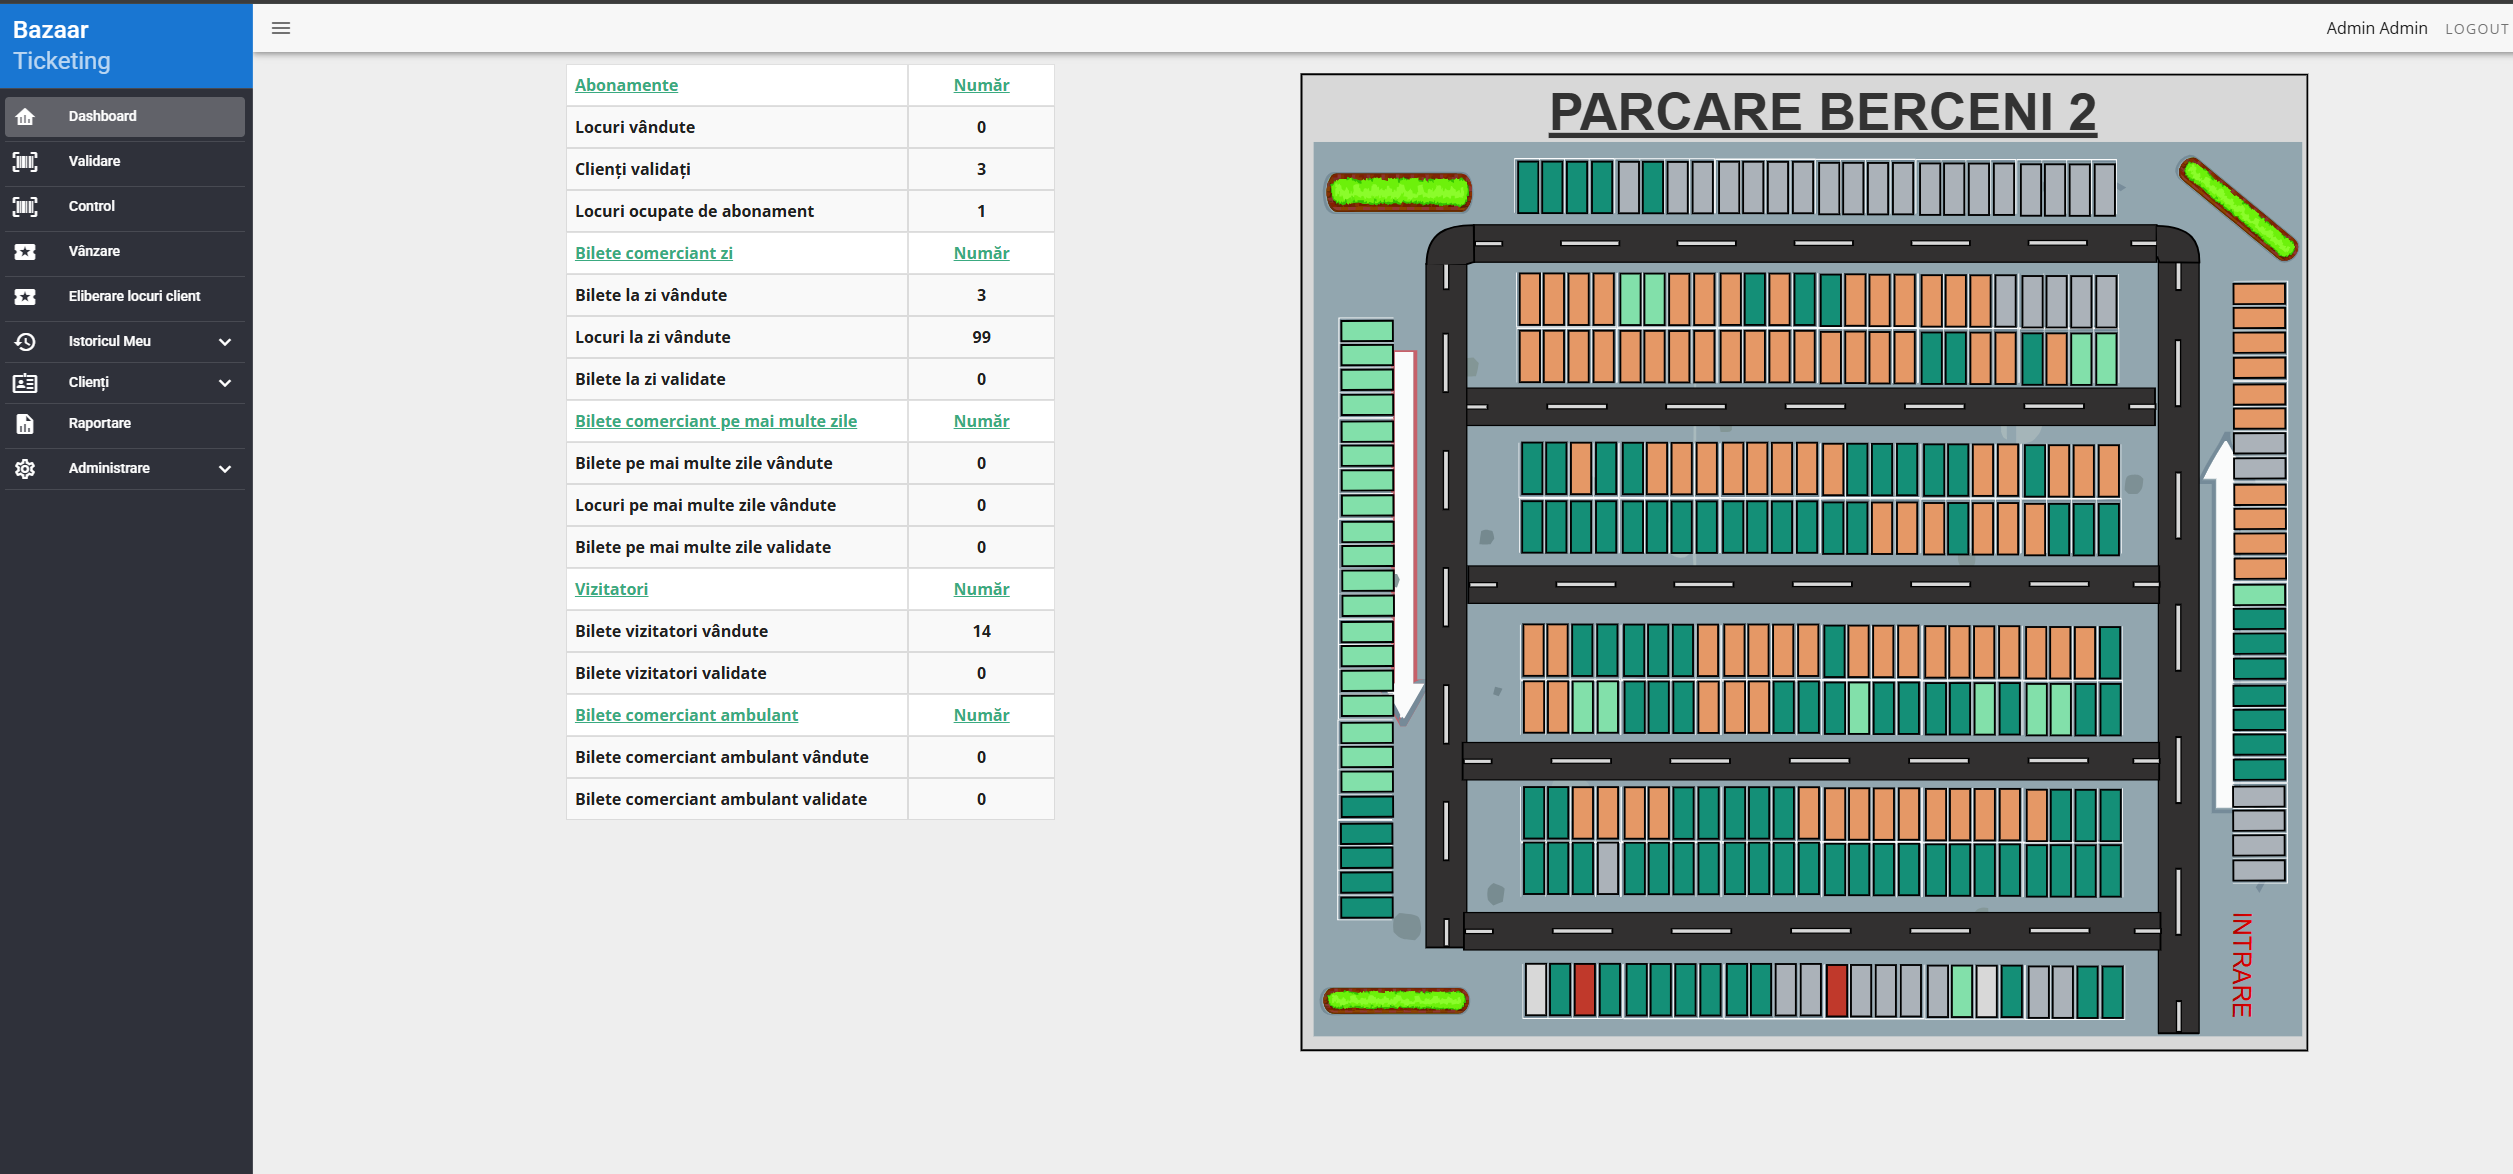Click the Locuri ocupate de abonament label

coord(694,211)
